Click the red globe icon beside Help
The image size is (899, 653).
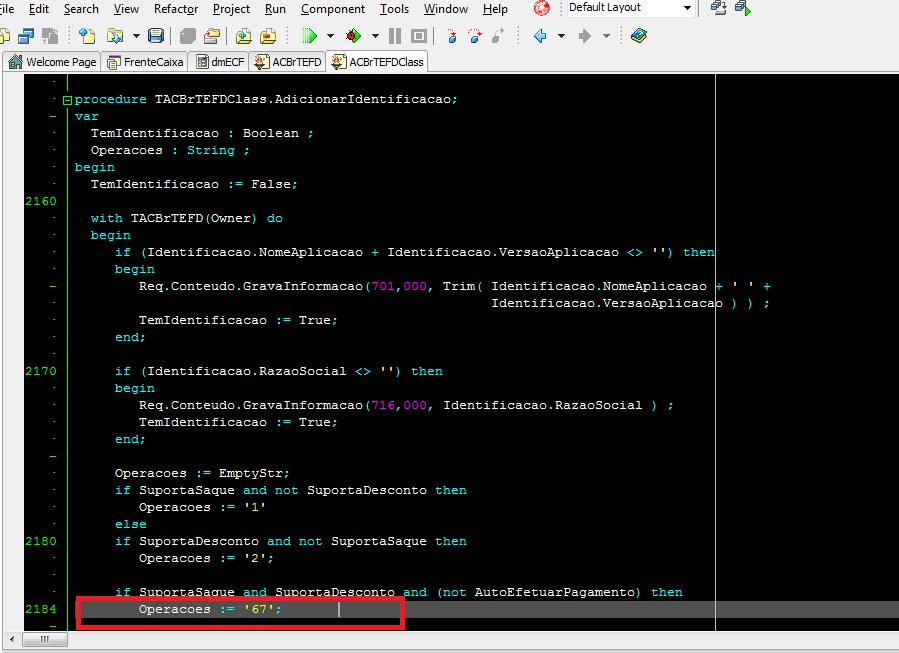pos(542,8)
